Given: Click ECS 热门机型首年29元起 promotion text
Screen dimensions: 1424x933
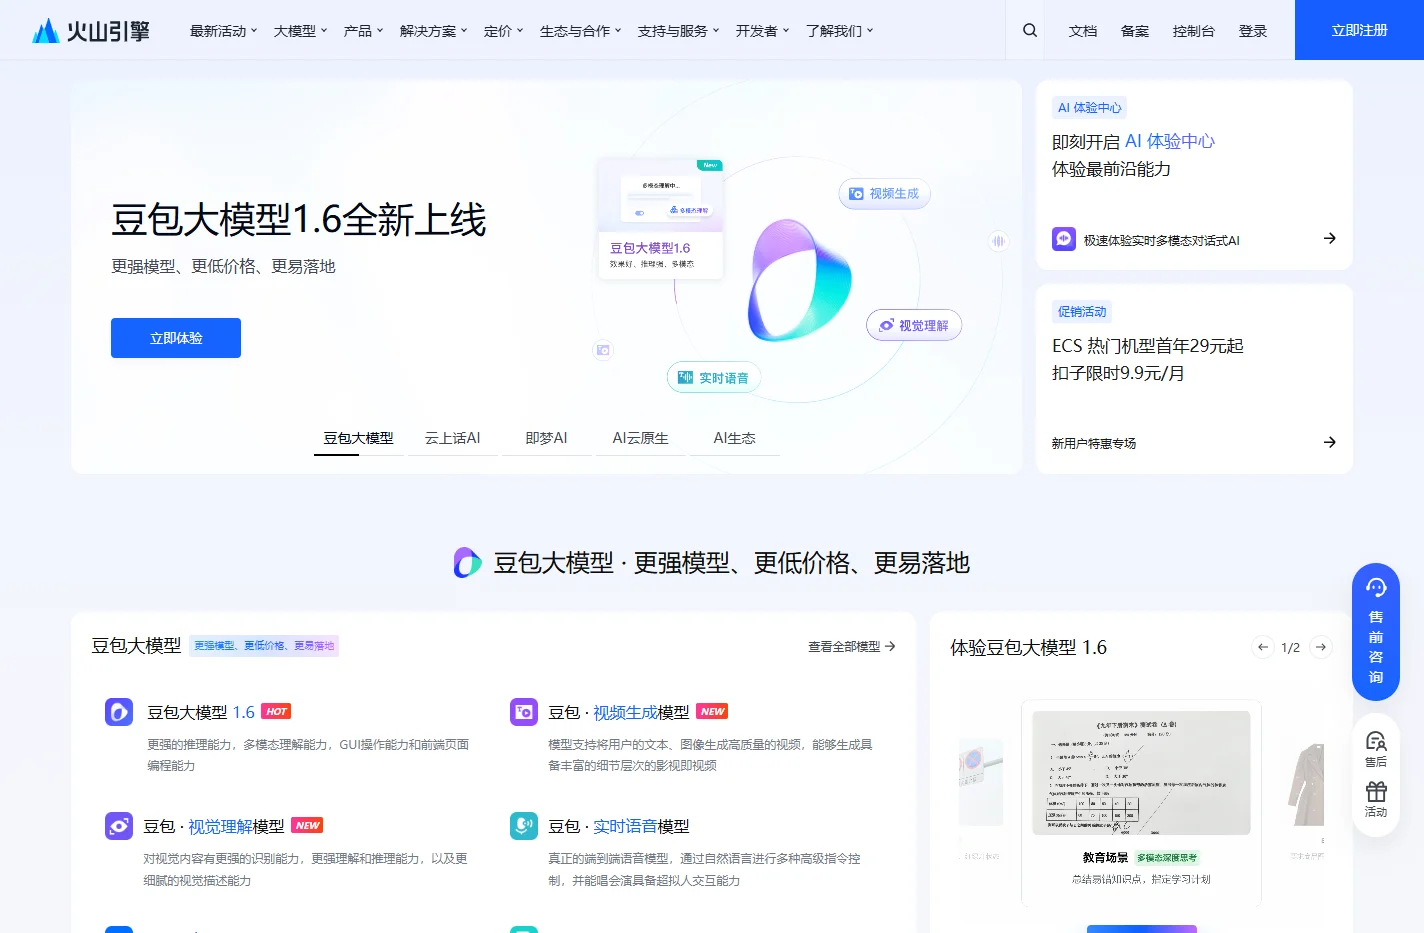Looking at the screenshot, I should pyautogui.click(x=1148, y=346).
